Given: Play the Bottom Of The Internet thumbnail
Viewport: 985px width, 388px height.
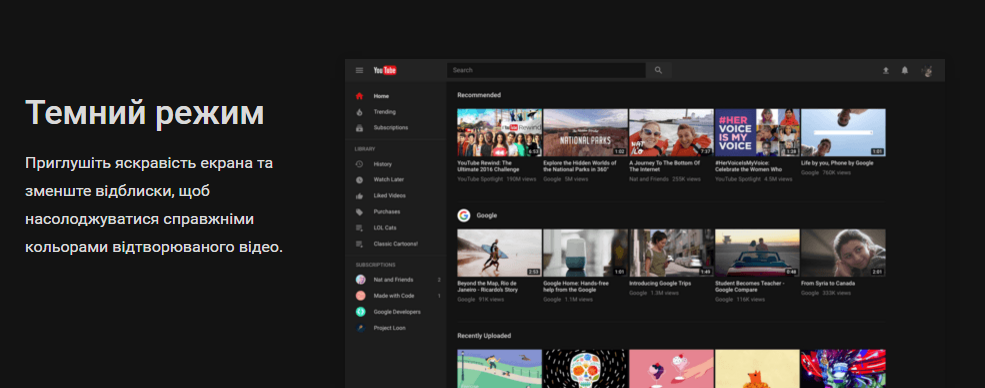Looking at the screenshot, I should tap(671, 132).
